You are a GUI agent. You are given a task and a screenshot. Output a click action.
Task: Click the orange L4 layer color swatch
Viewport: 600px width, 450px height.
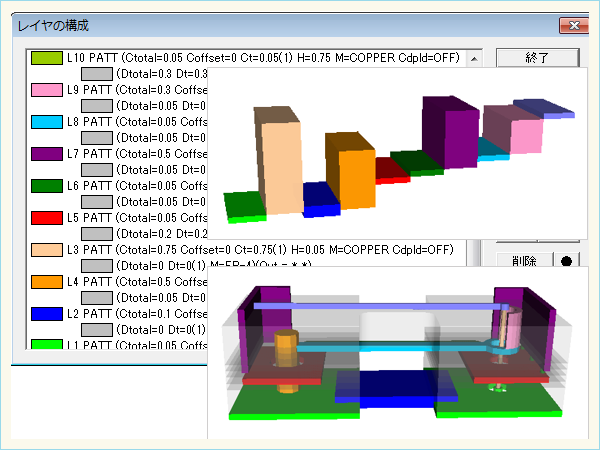pos(46,282)
